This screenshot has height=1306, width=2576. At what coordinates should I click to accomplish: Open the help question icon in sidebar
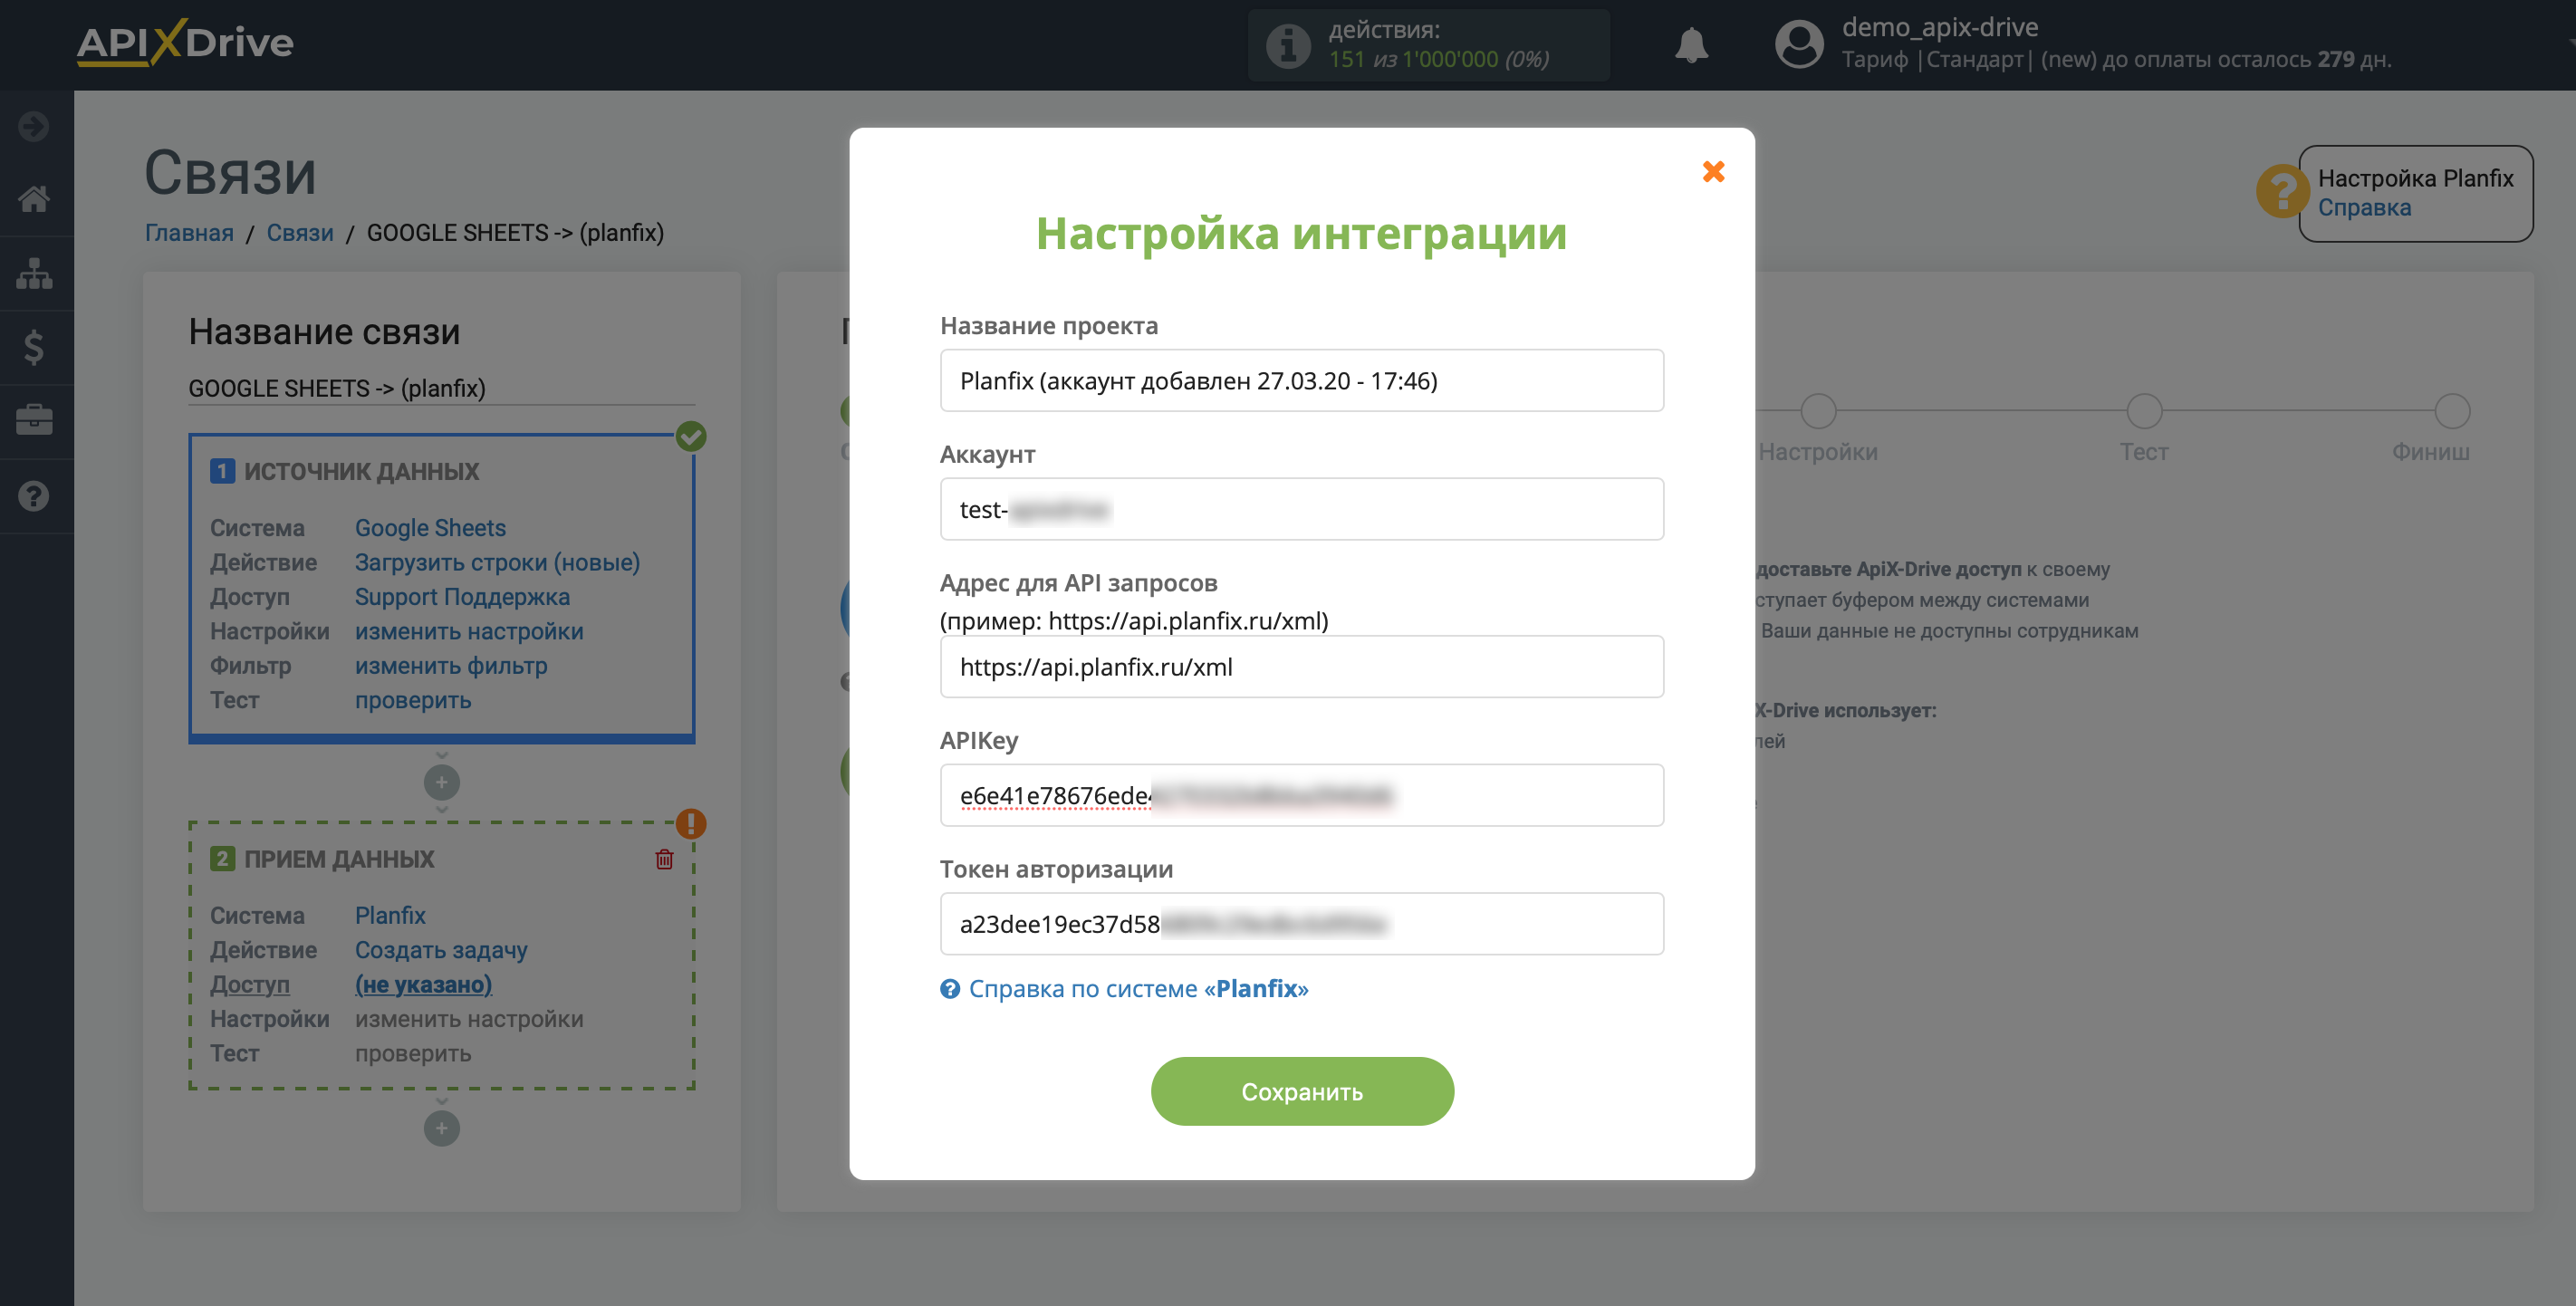coord(34,495)
